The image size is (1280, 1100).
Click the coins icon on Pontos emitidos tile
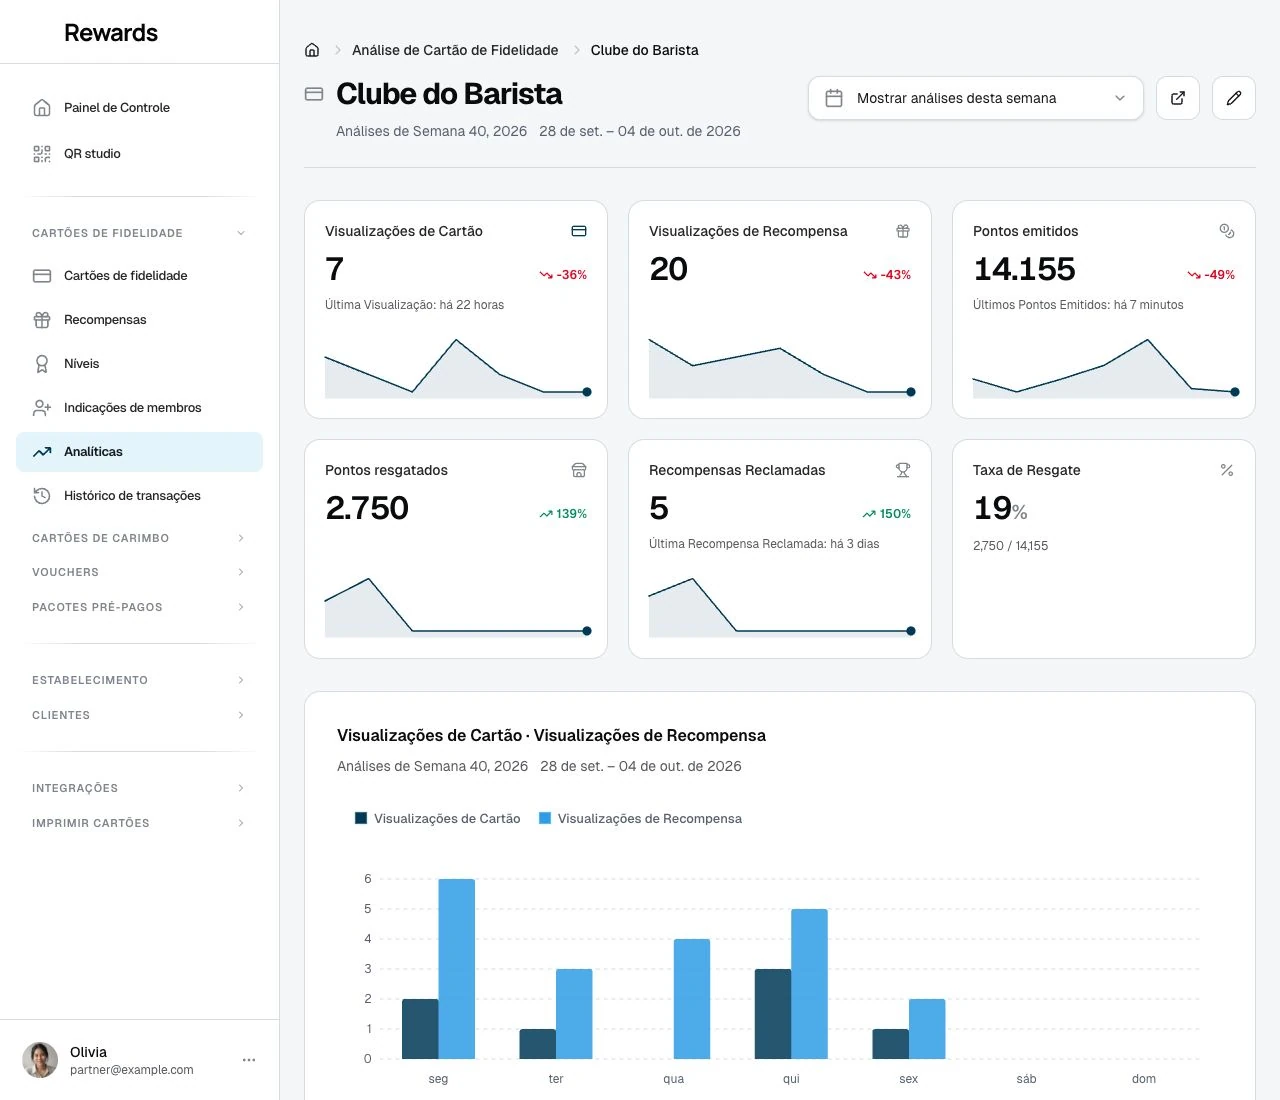[1227, 231]
